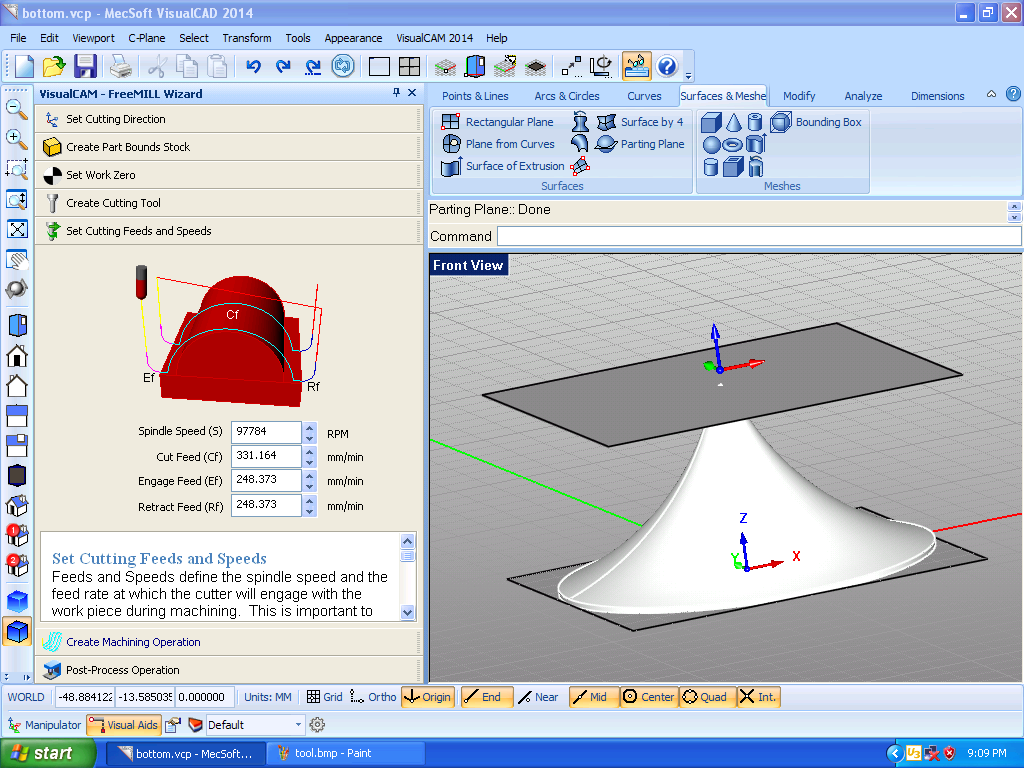Toggle the Center object snap
Image resolution: width=1024 pixels, height=768 pixels.
(648, 697)
